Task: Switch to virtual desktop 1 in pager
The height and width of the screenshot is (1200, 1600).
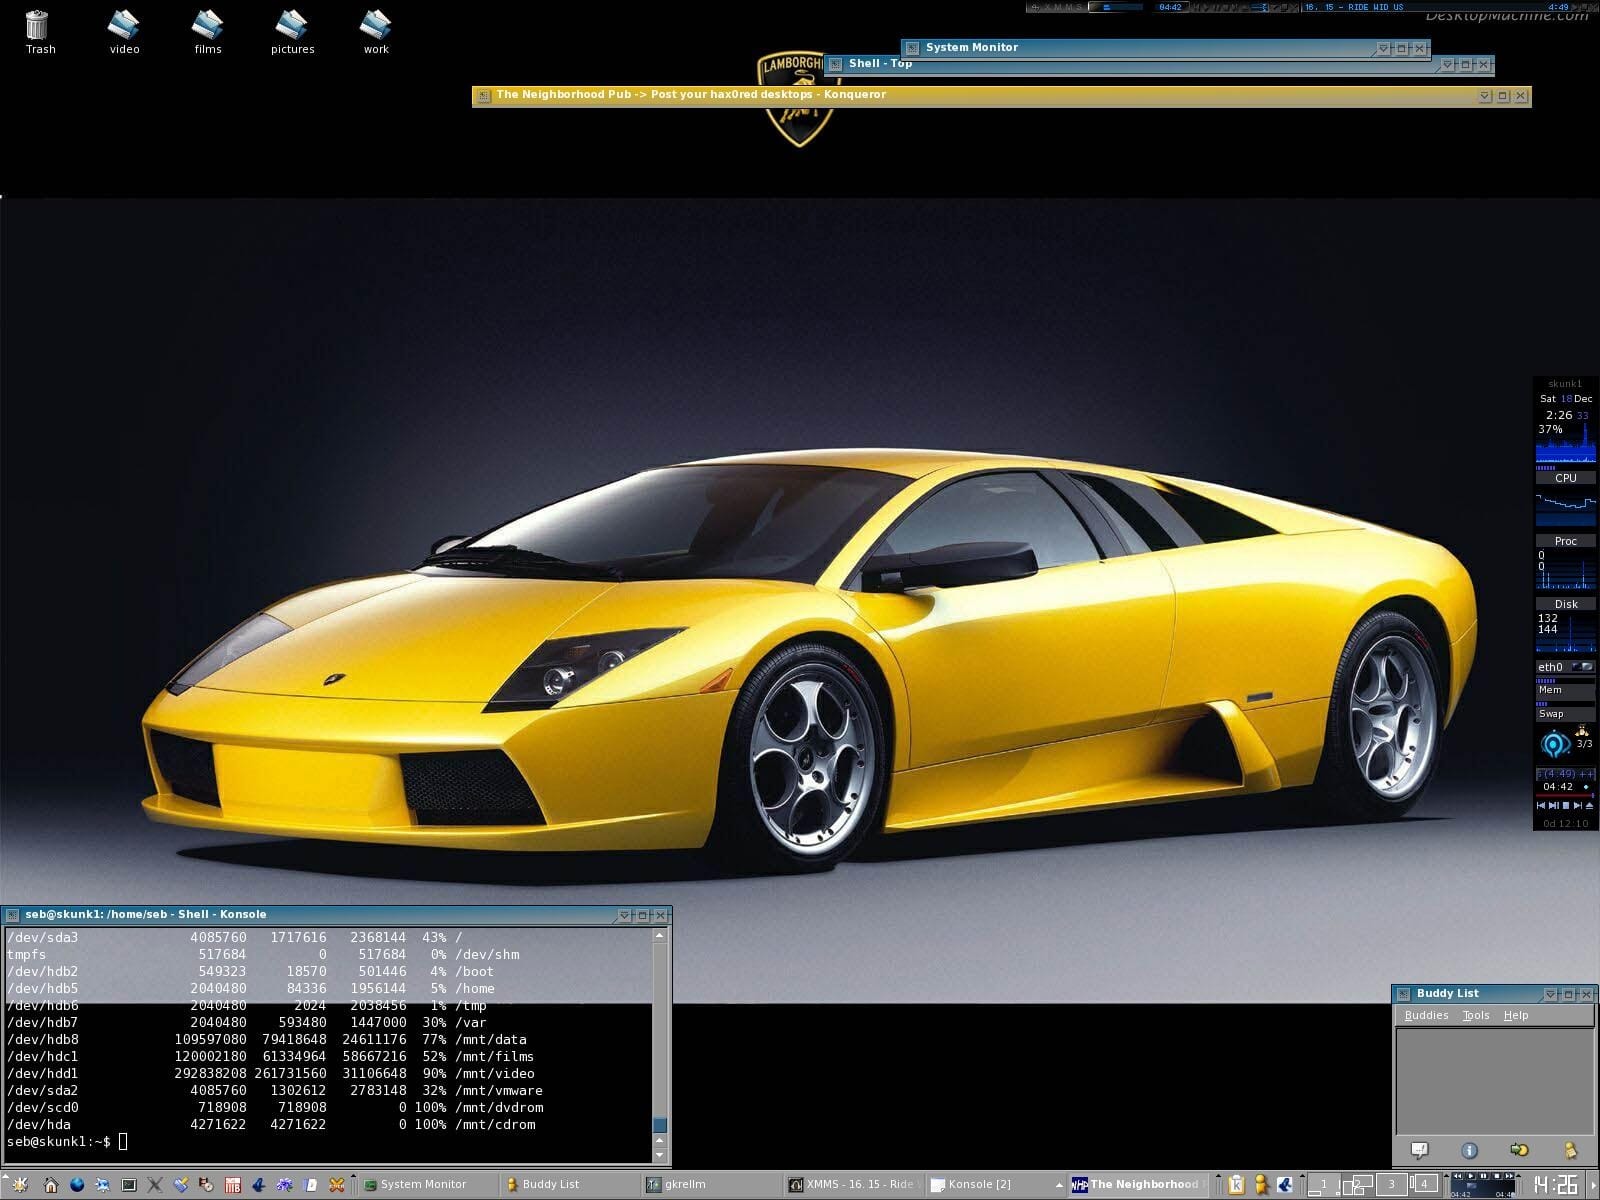Action: click(1324, 1185)
